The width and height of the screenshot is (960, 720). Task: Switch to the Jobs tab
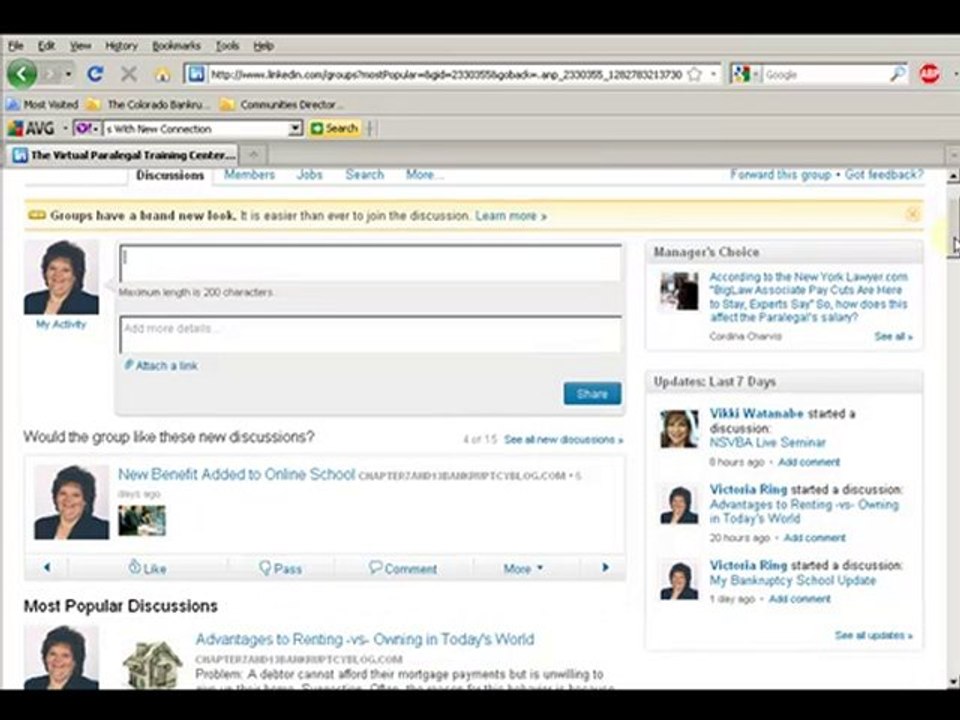pyautogui.click(x=309, y=174)
